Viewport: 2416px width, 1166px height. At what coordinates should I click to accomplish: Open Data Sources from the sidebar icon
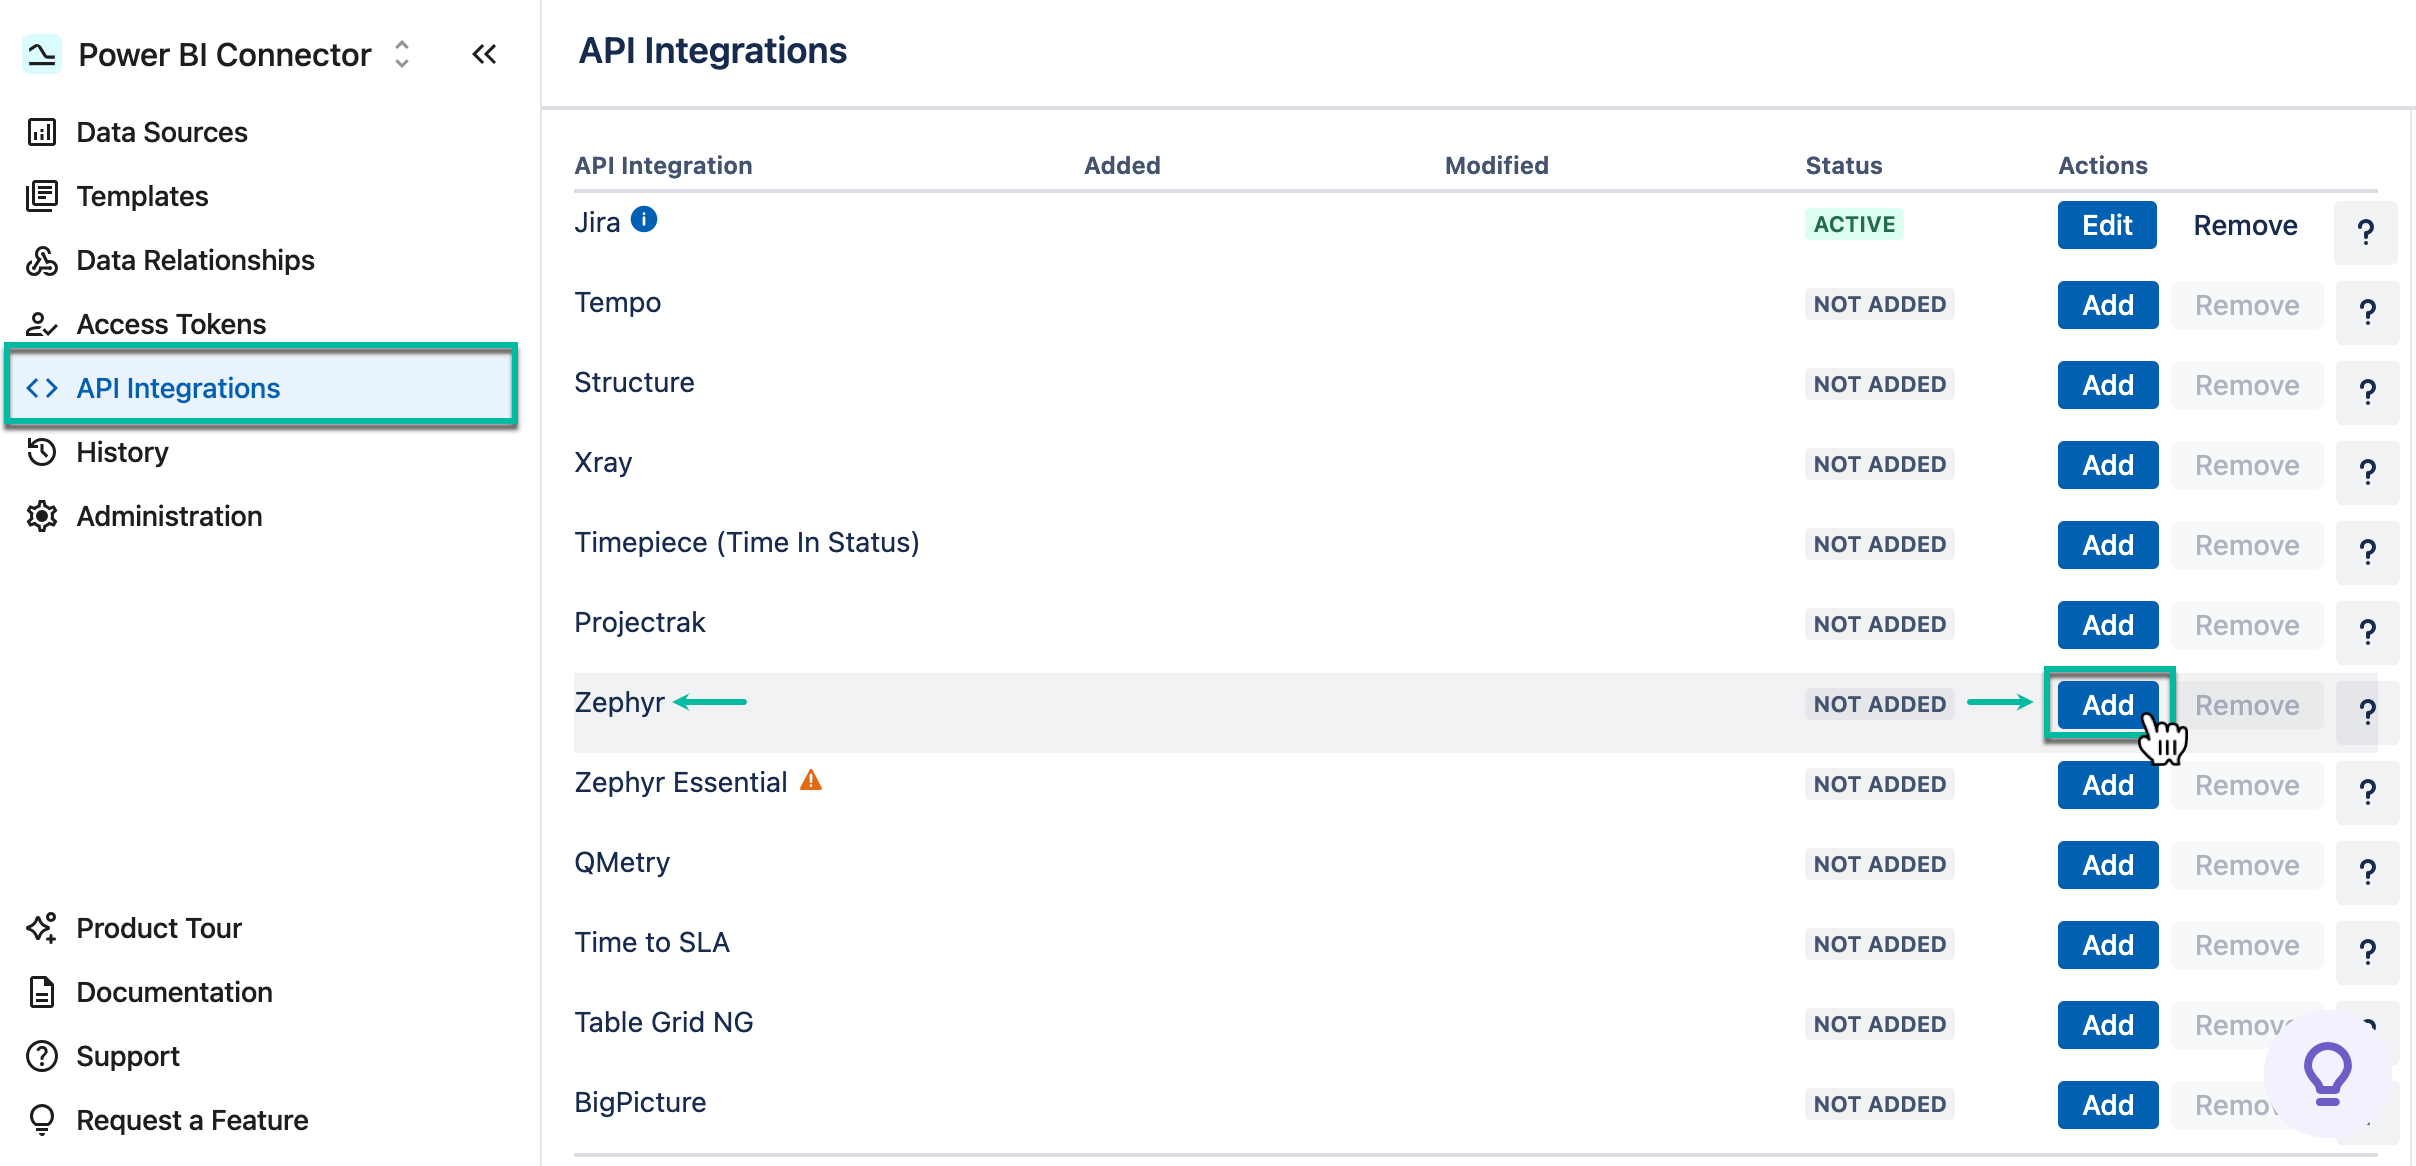[41, 131]
